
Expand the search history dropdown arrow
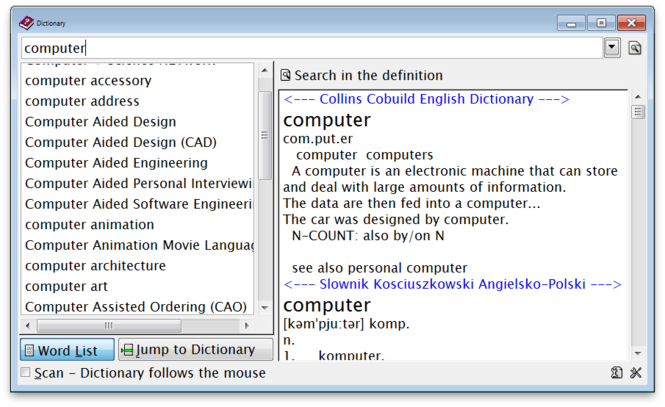pos(612,47)
